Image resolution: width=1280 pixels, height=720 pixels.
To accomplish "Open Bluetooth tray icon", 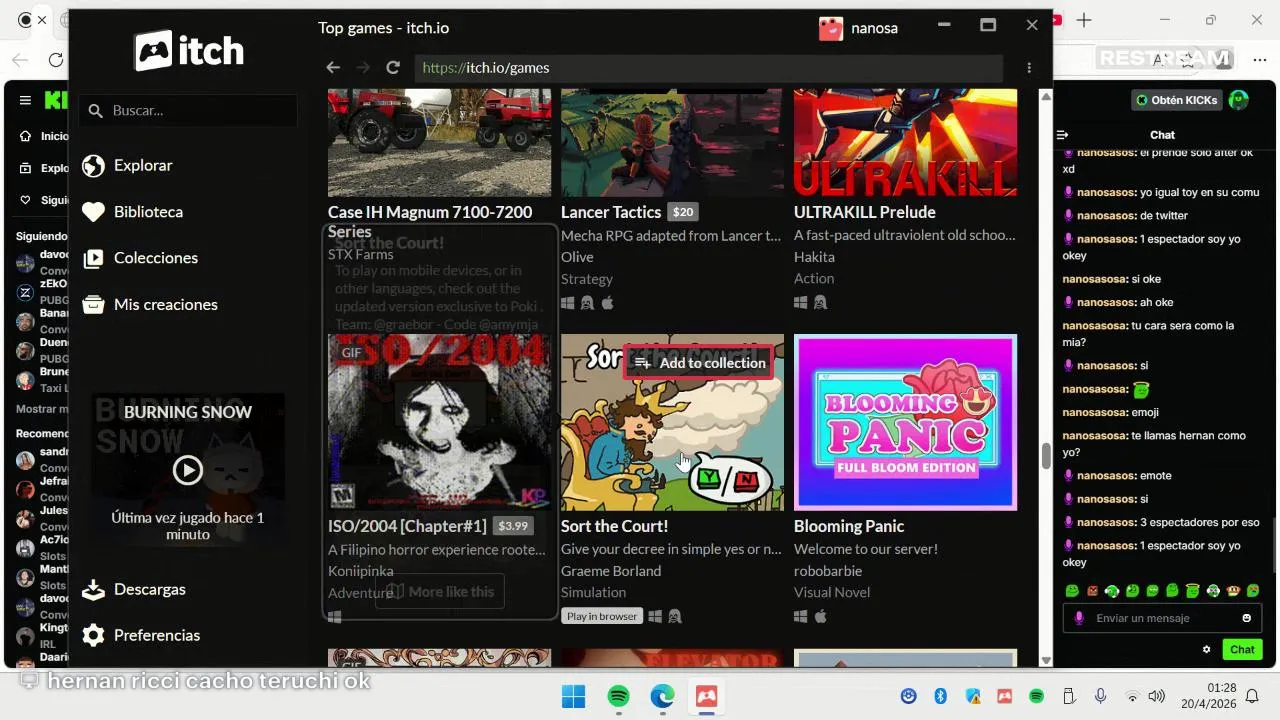I will point(940,696).
